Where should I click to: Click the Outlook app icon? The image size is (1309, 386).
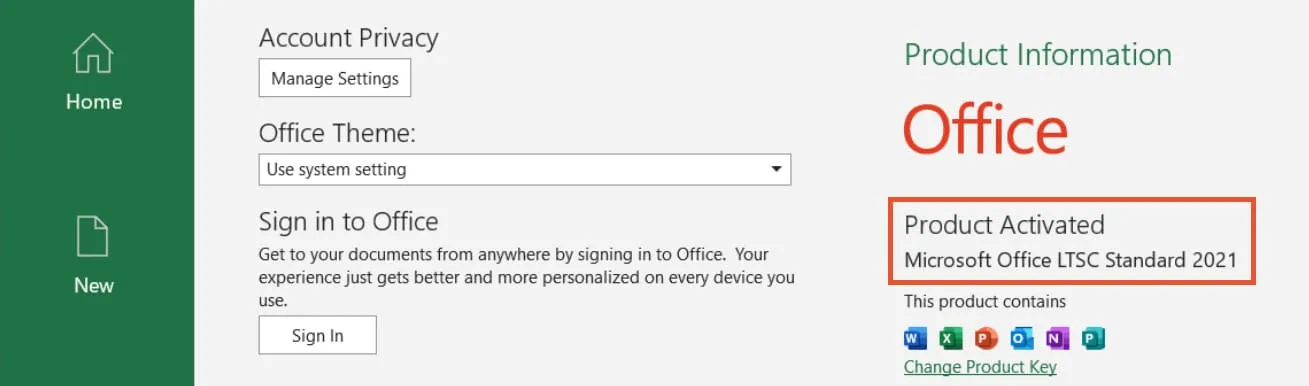(x=1021, y=339)
